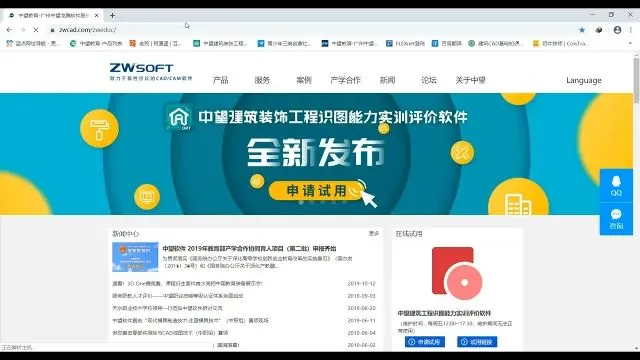Screen dimensions: 640x360
Task: Open the 服务 menu
Action: point(262,80)
